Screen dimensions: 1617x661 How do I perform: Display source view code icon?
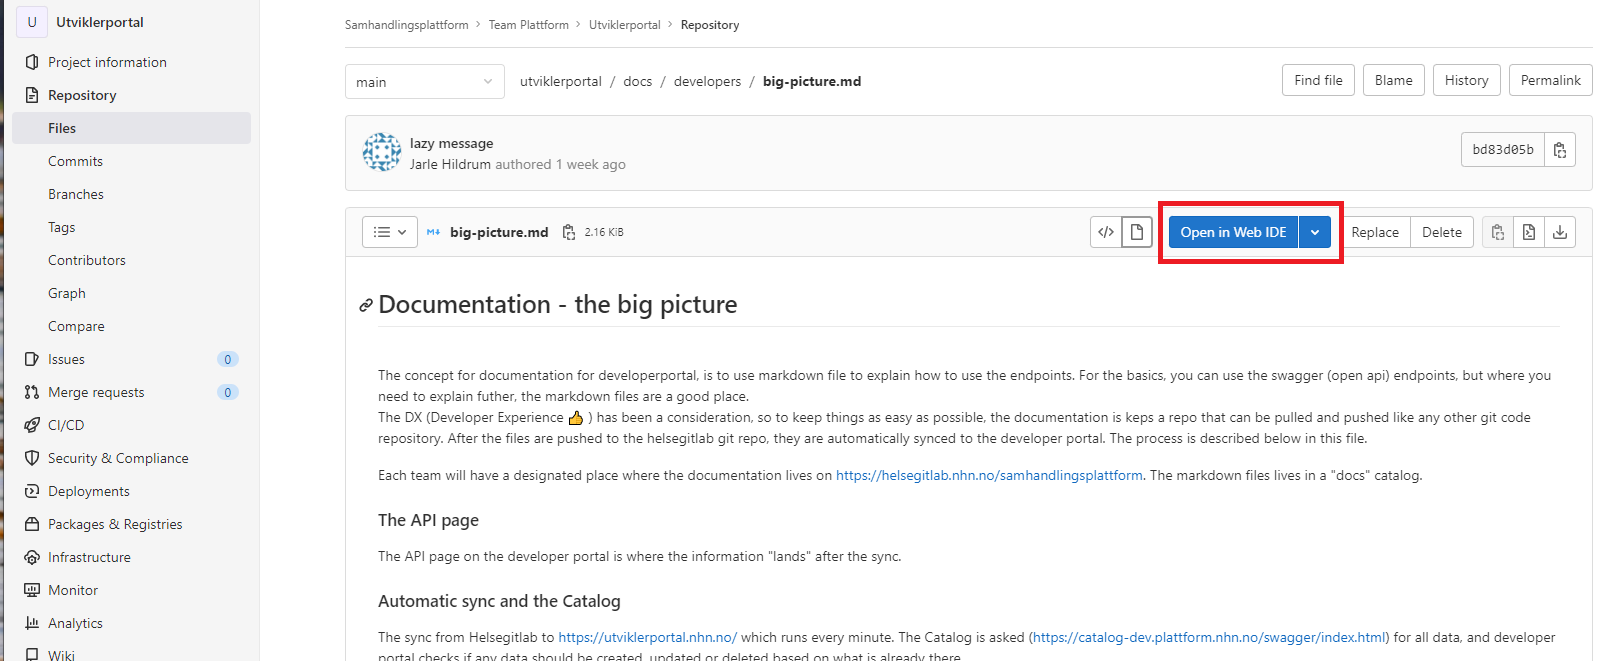(x=1106, y=232)
